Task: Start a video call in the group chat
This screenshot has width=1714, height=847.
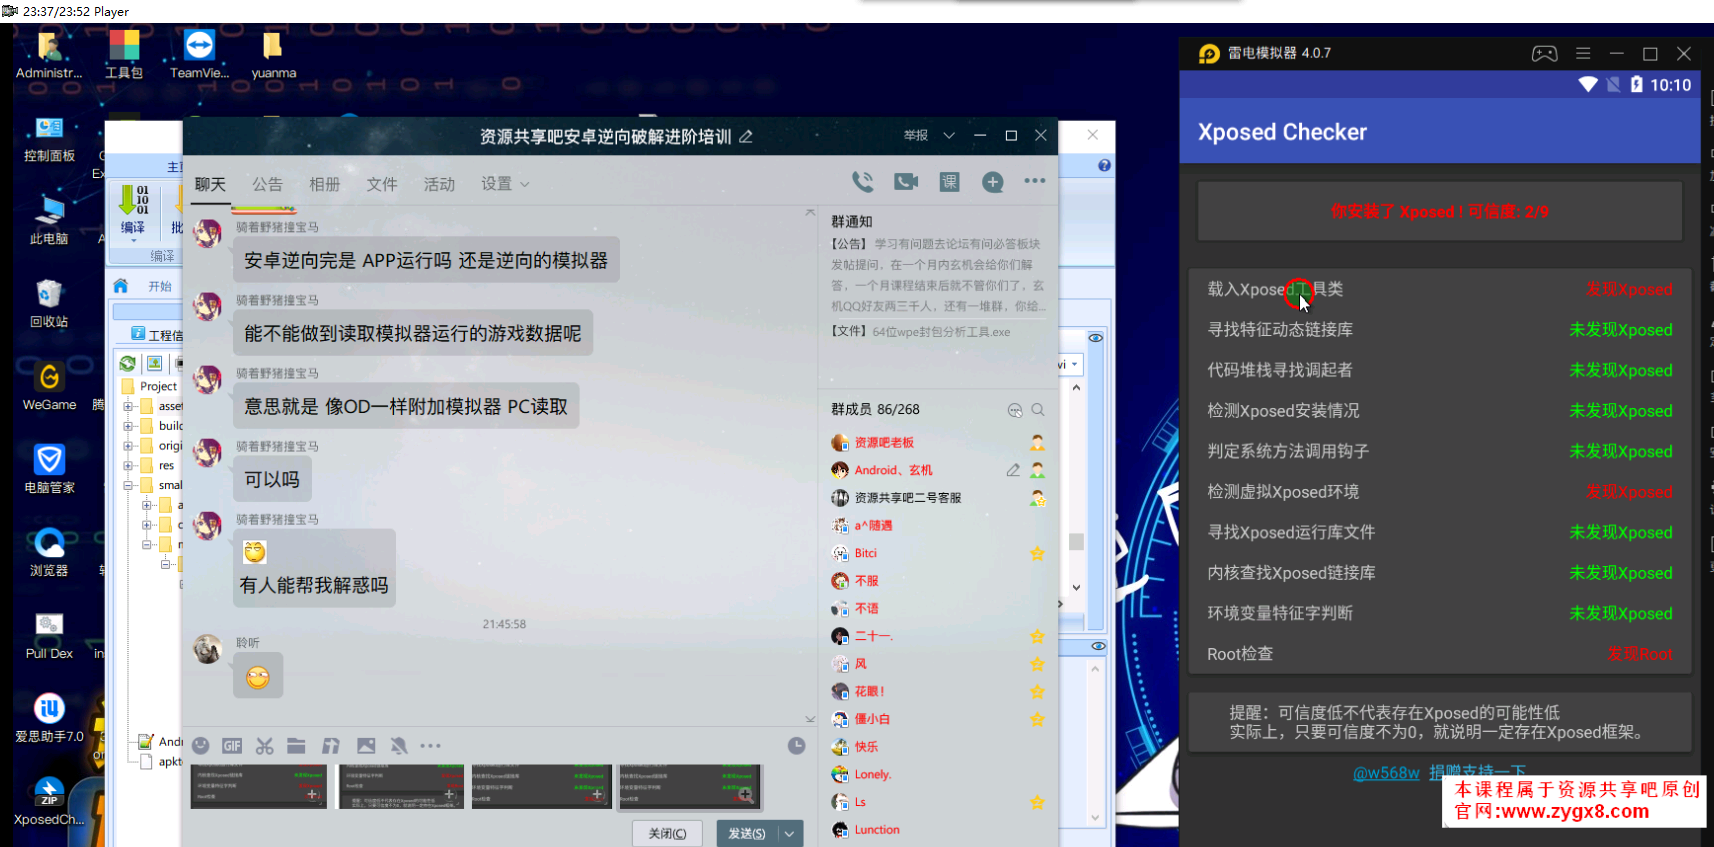Action: point(906,182)
